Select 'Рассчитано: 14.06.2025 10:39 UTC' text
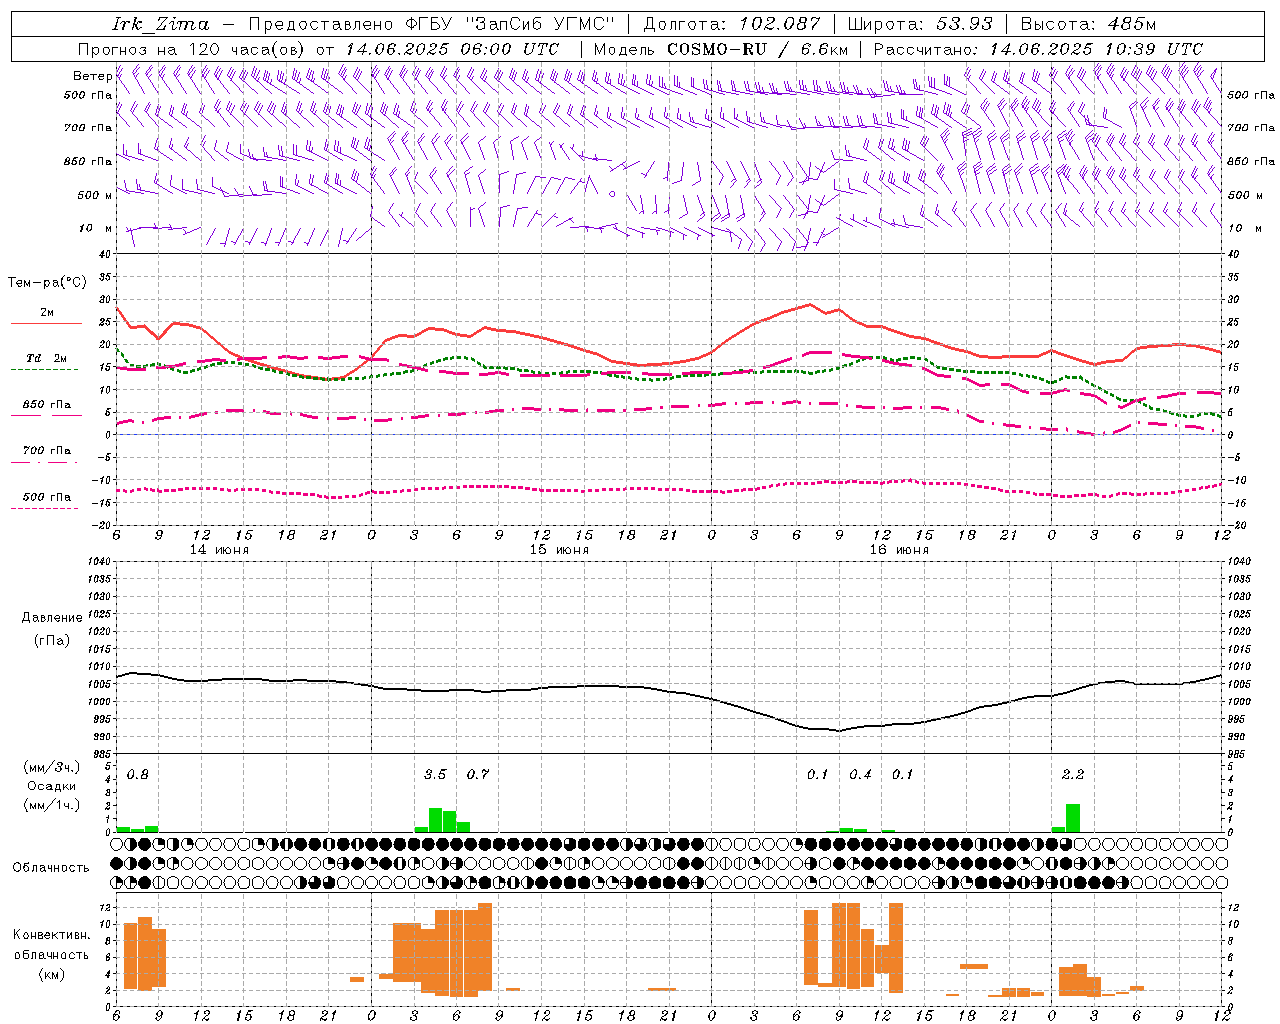Screen dimensions: 1280x1024 pyautogui.click(x=1038, y=49)
